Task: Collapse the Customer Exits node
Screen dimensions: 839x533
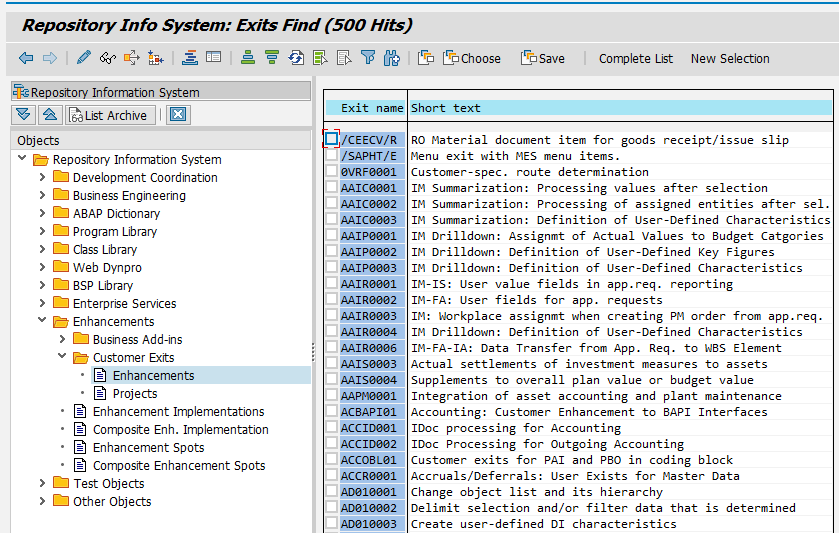Action: (62, 356)
